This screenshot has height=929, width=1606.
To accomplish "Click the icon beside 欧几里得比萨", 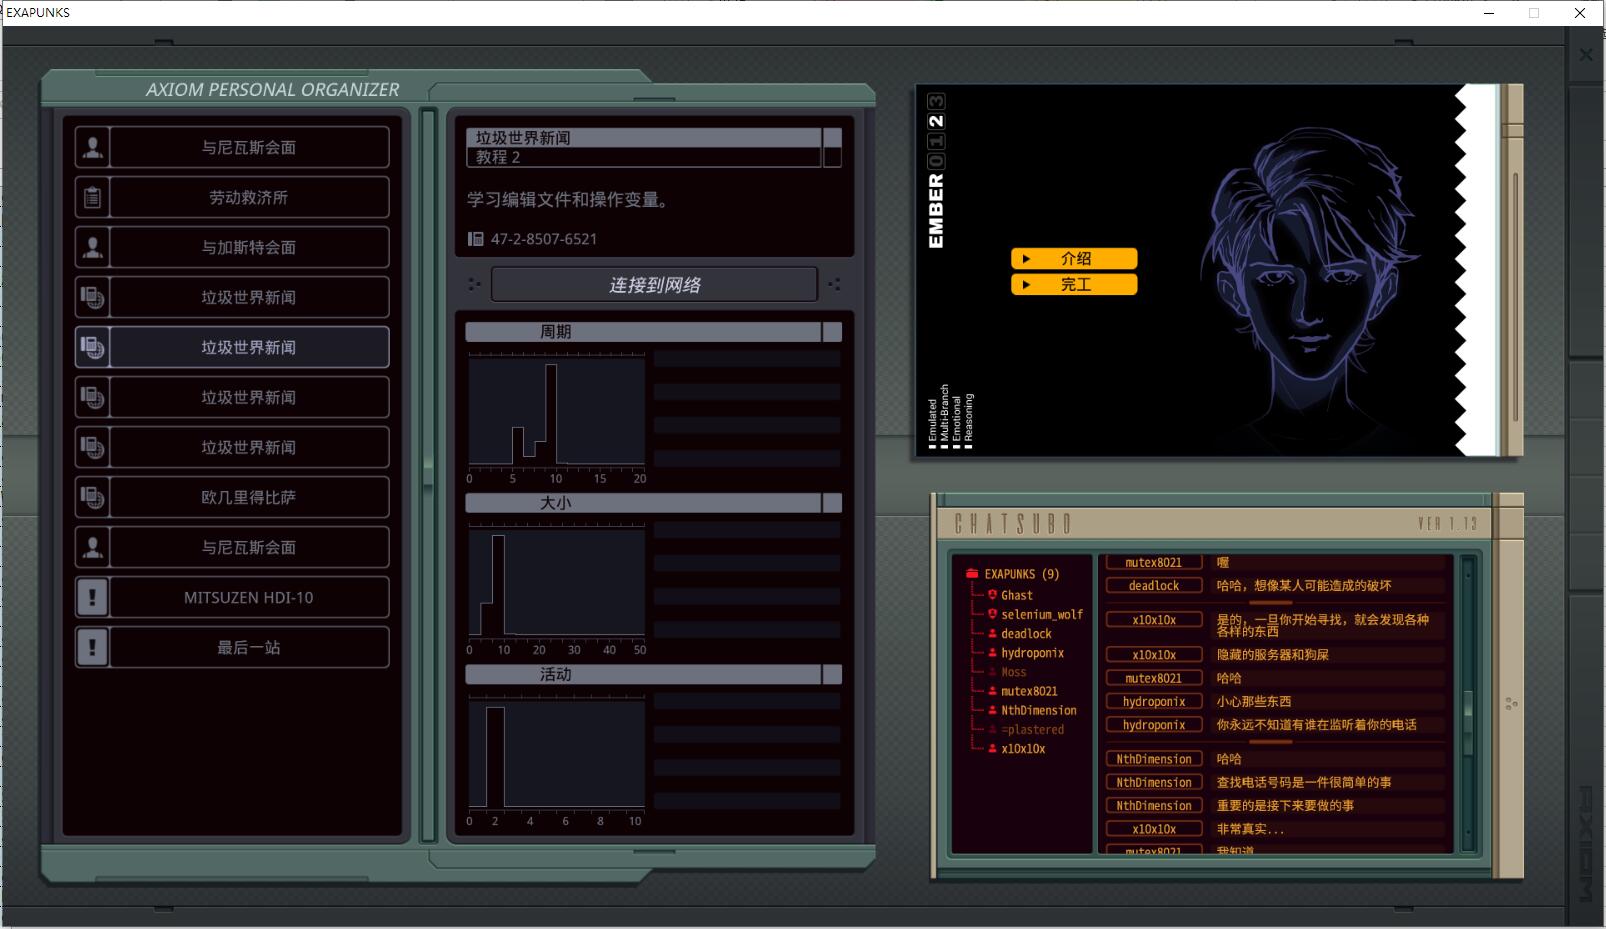I will (x=92, y=497).
